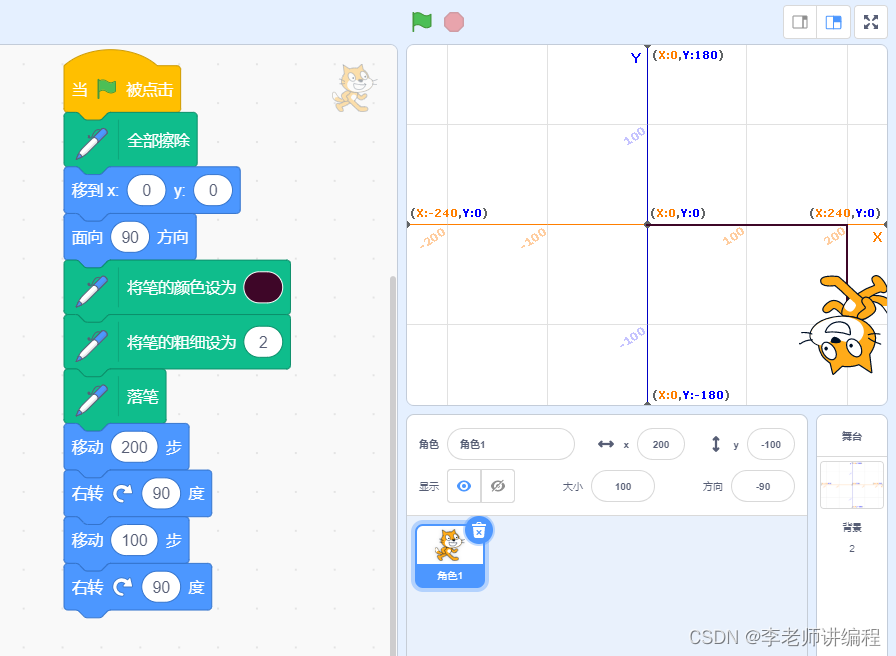Viewport: 896px width, 656px height.
Task: Click pen icon on 将笔的颜色设为 block
Action: click(x=91, y=290)
